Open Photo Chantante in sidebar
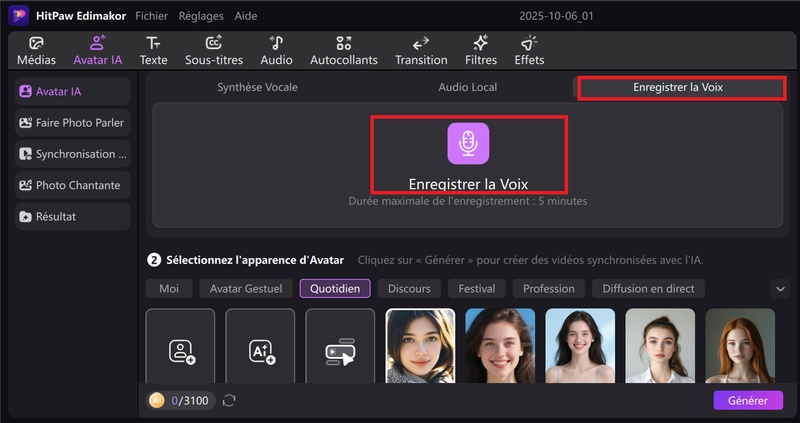Viewport: 800px width, 423px height. (73, 185)
